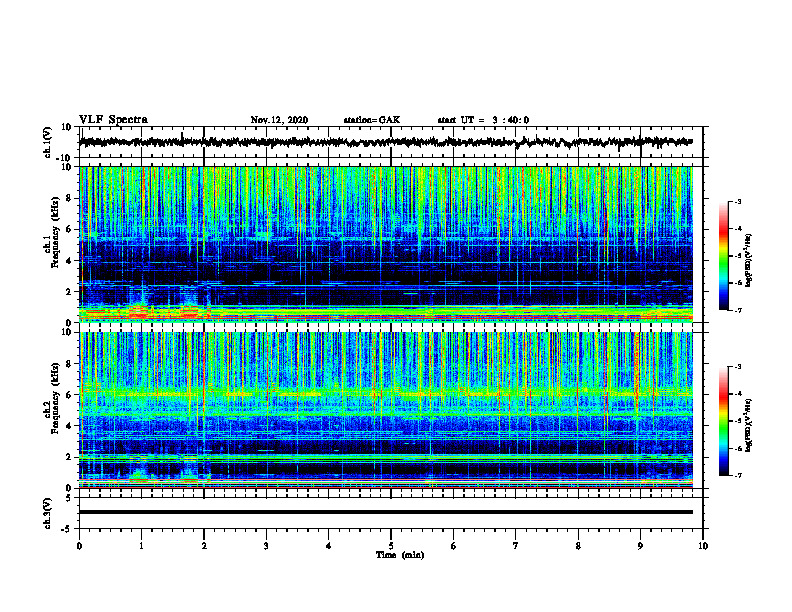The width and height of the screenshot is (792, 612).
Task: Click the "10" tick label on Time axis
Action: 703,546
